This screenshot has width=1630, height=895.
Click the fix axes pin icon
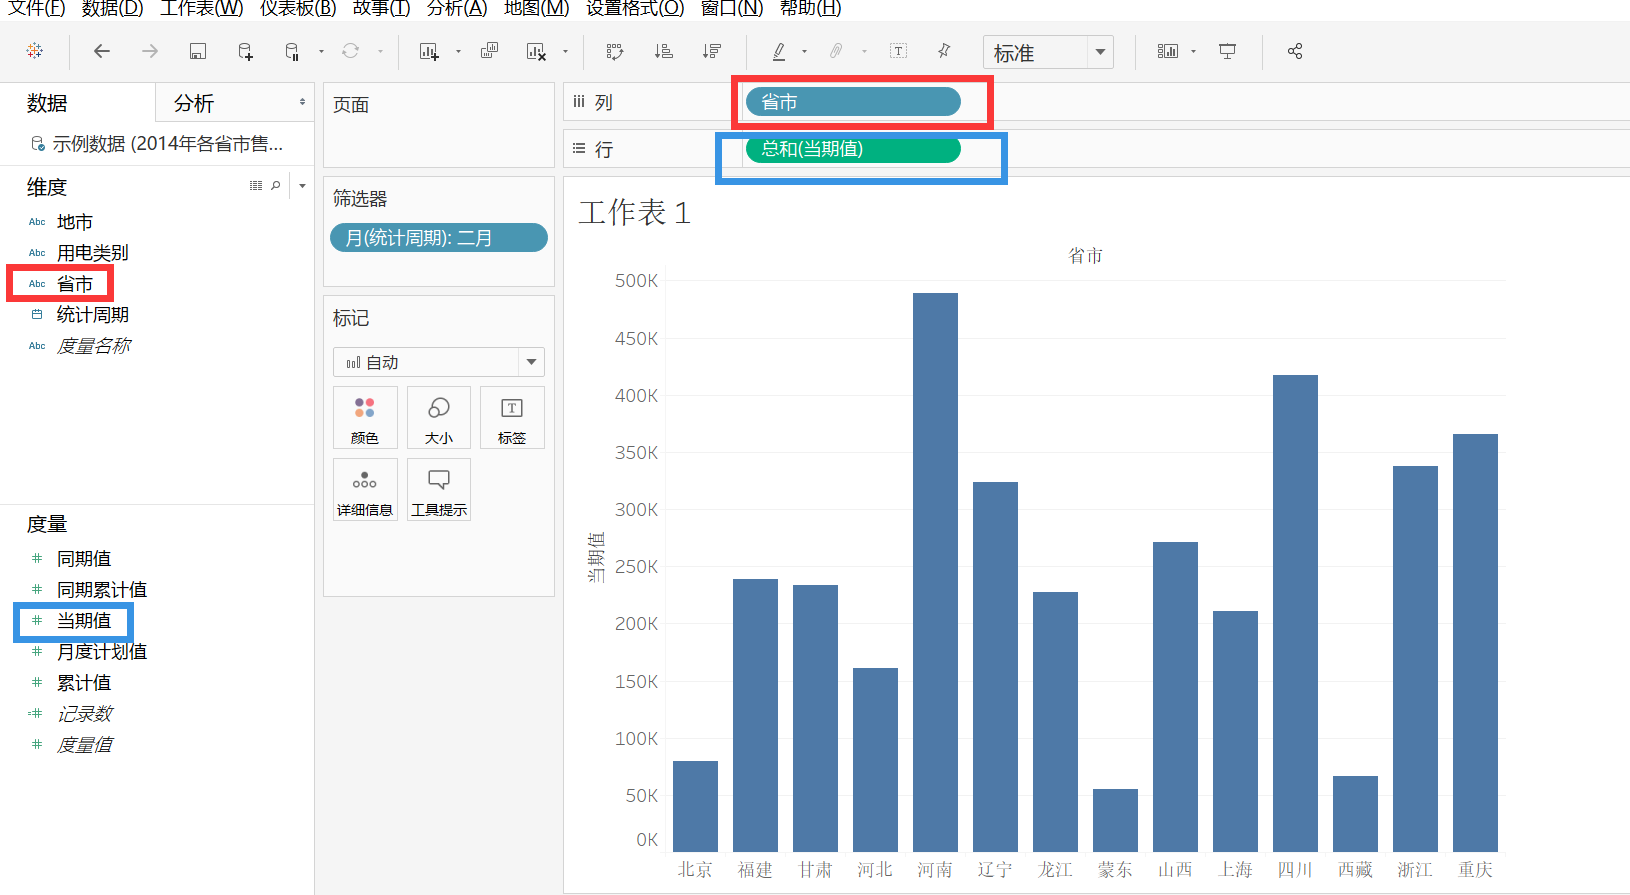point(943,51)
